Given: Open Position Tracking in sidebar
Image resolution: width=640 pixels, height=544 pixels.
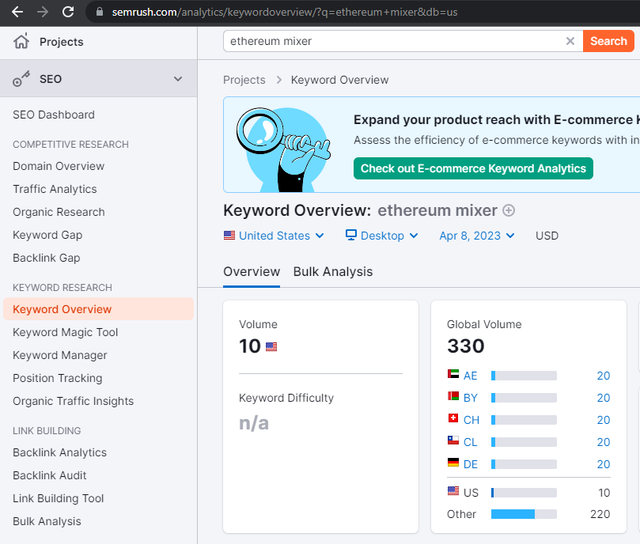Looking at the screenshot, I should pyautogui.click(x=58, y=378).
